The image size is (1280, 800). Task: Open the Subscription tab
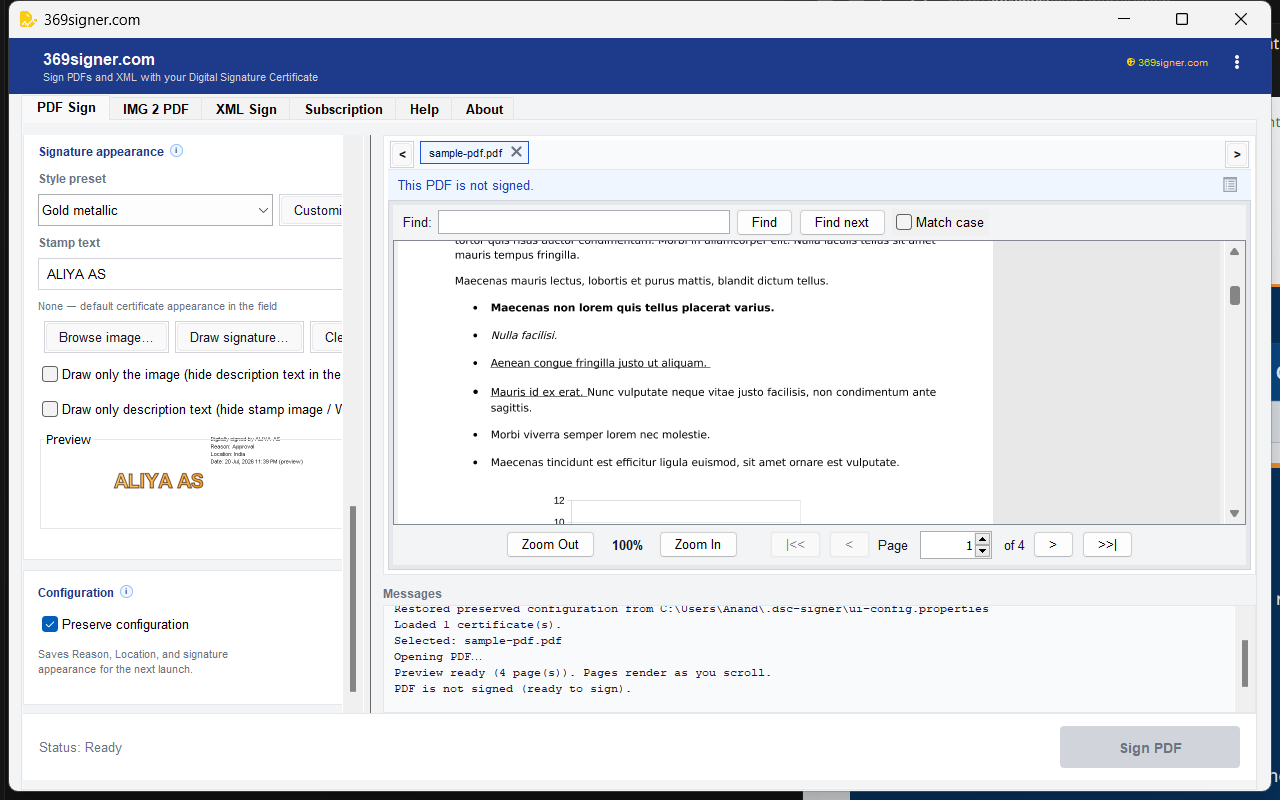(x=344, y=109)
